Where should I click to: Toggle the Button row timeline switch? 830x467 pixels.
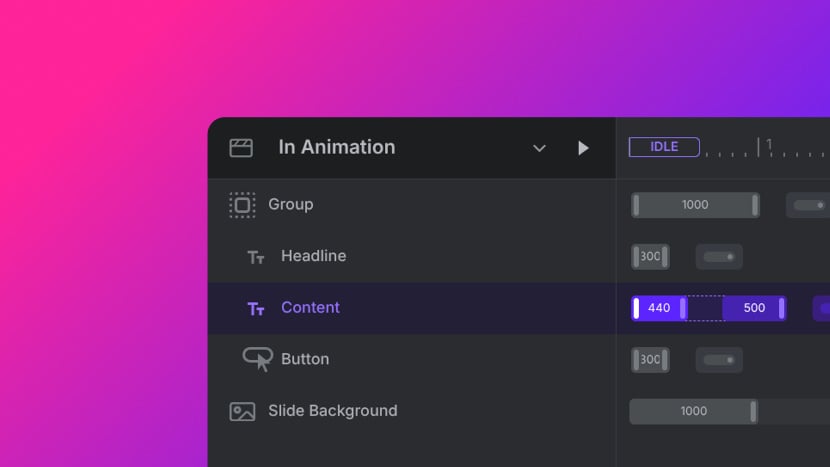click(x=719, y=360)
